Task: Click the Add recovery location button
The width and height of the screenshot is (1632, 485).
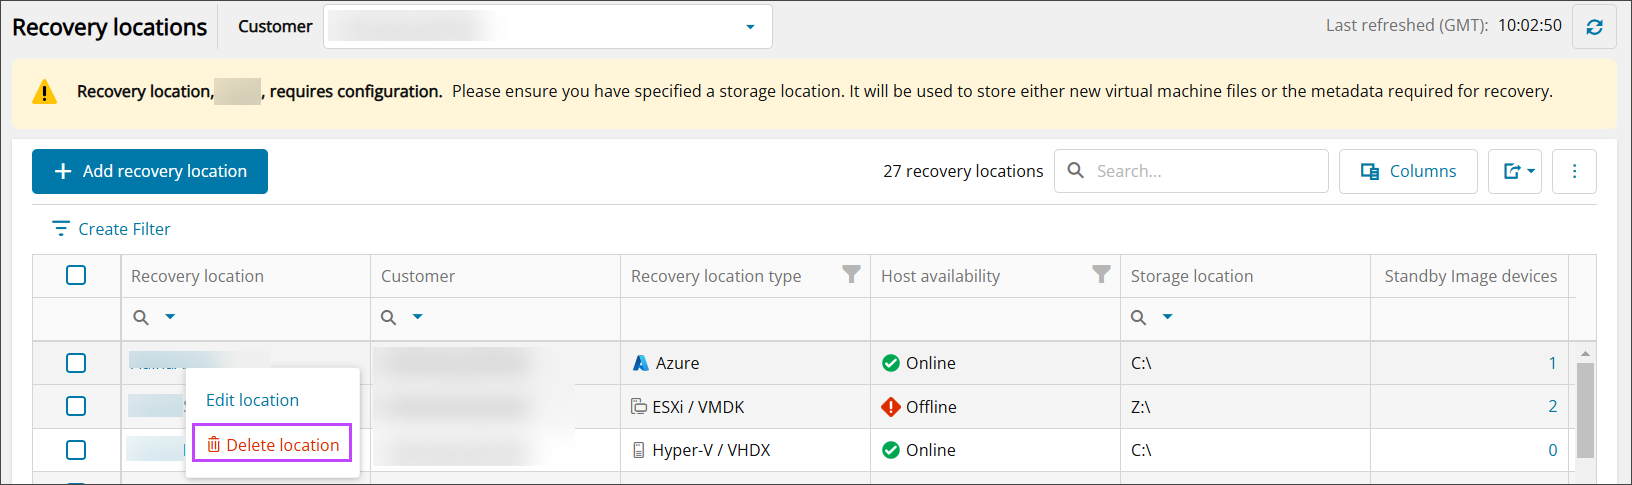Action: (150, 171)
